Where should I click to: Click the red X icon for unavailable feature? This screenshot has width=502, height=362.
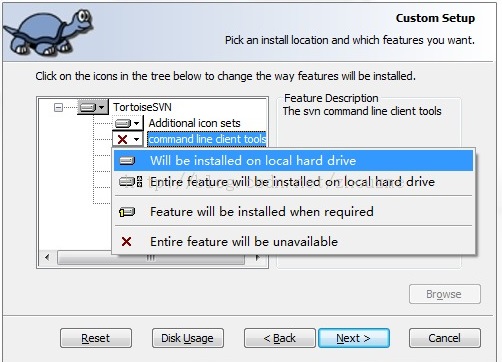point(126,242)
